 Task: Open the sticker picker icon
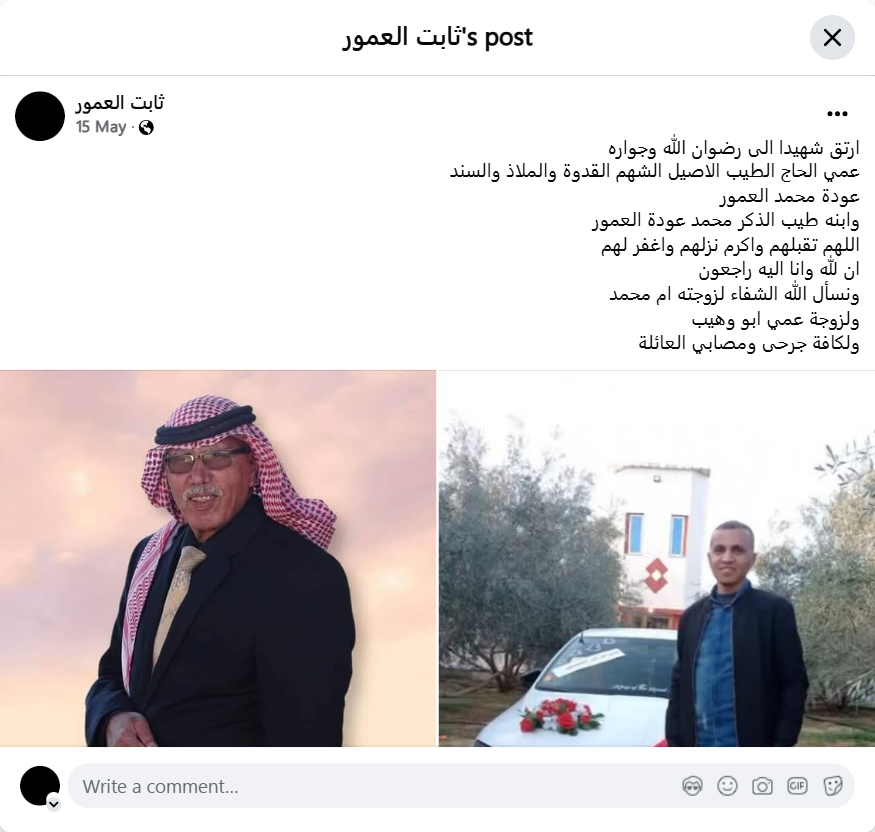click(x=832, y=786)
